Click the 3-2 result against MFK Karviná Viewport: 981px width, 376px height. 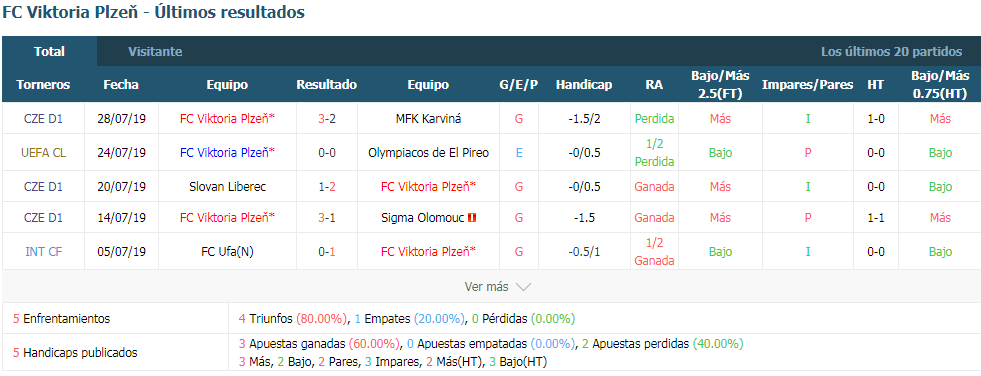tap(327, 118)
